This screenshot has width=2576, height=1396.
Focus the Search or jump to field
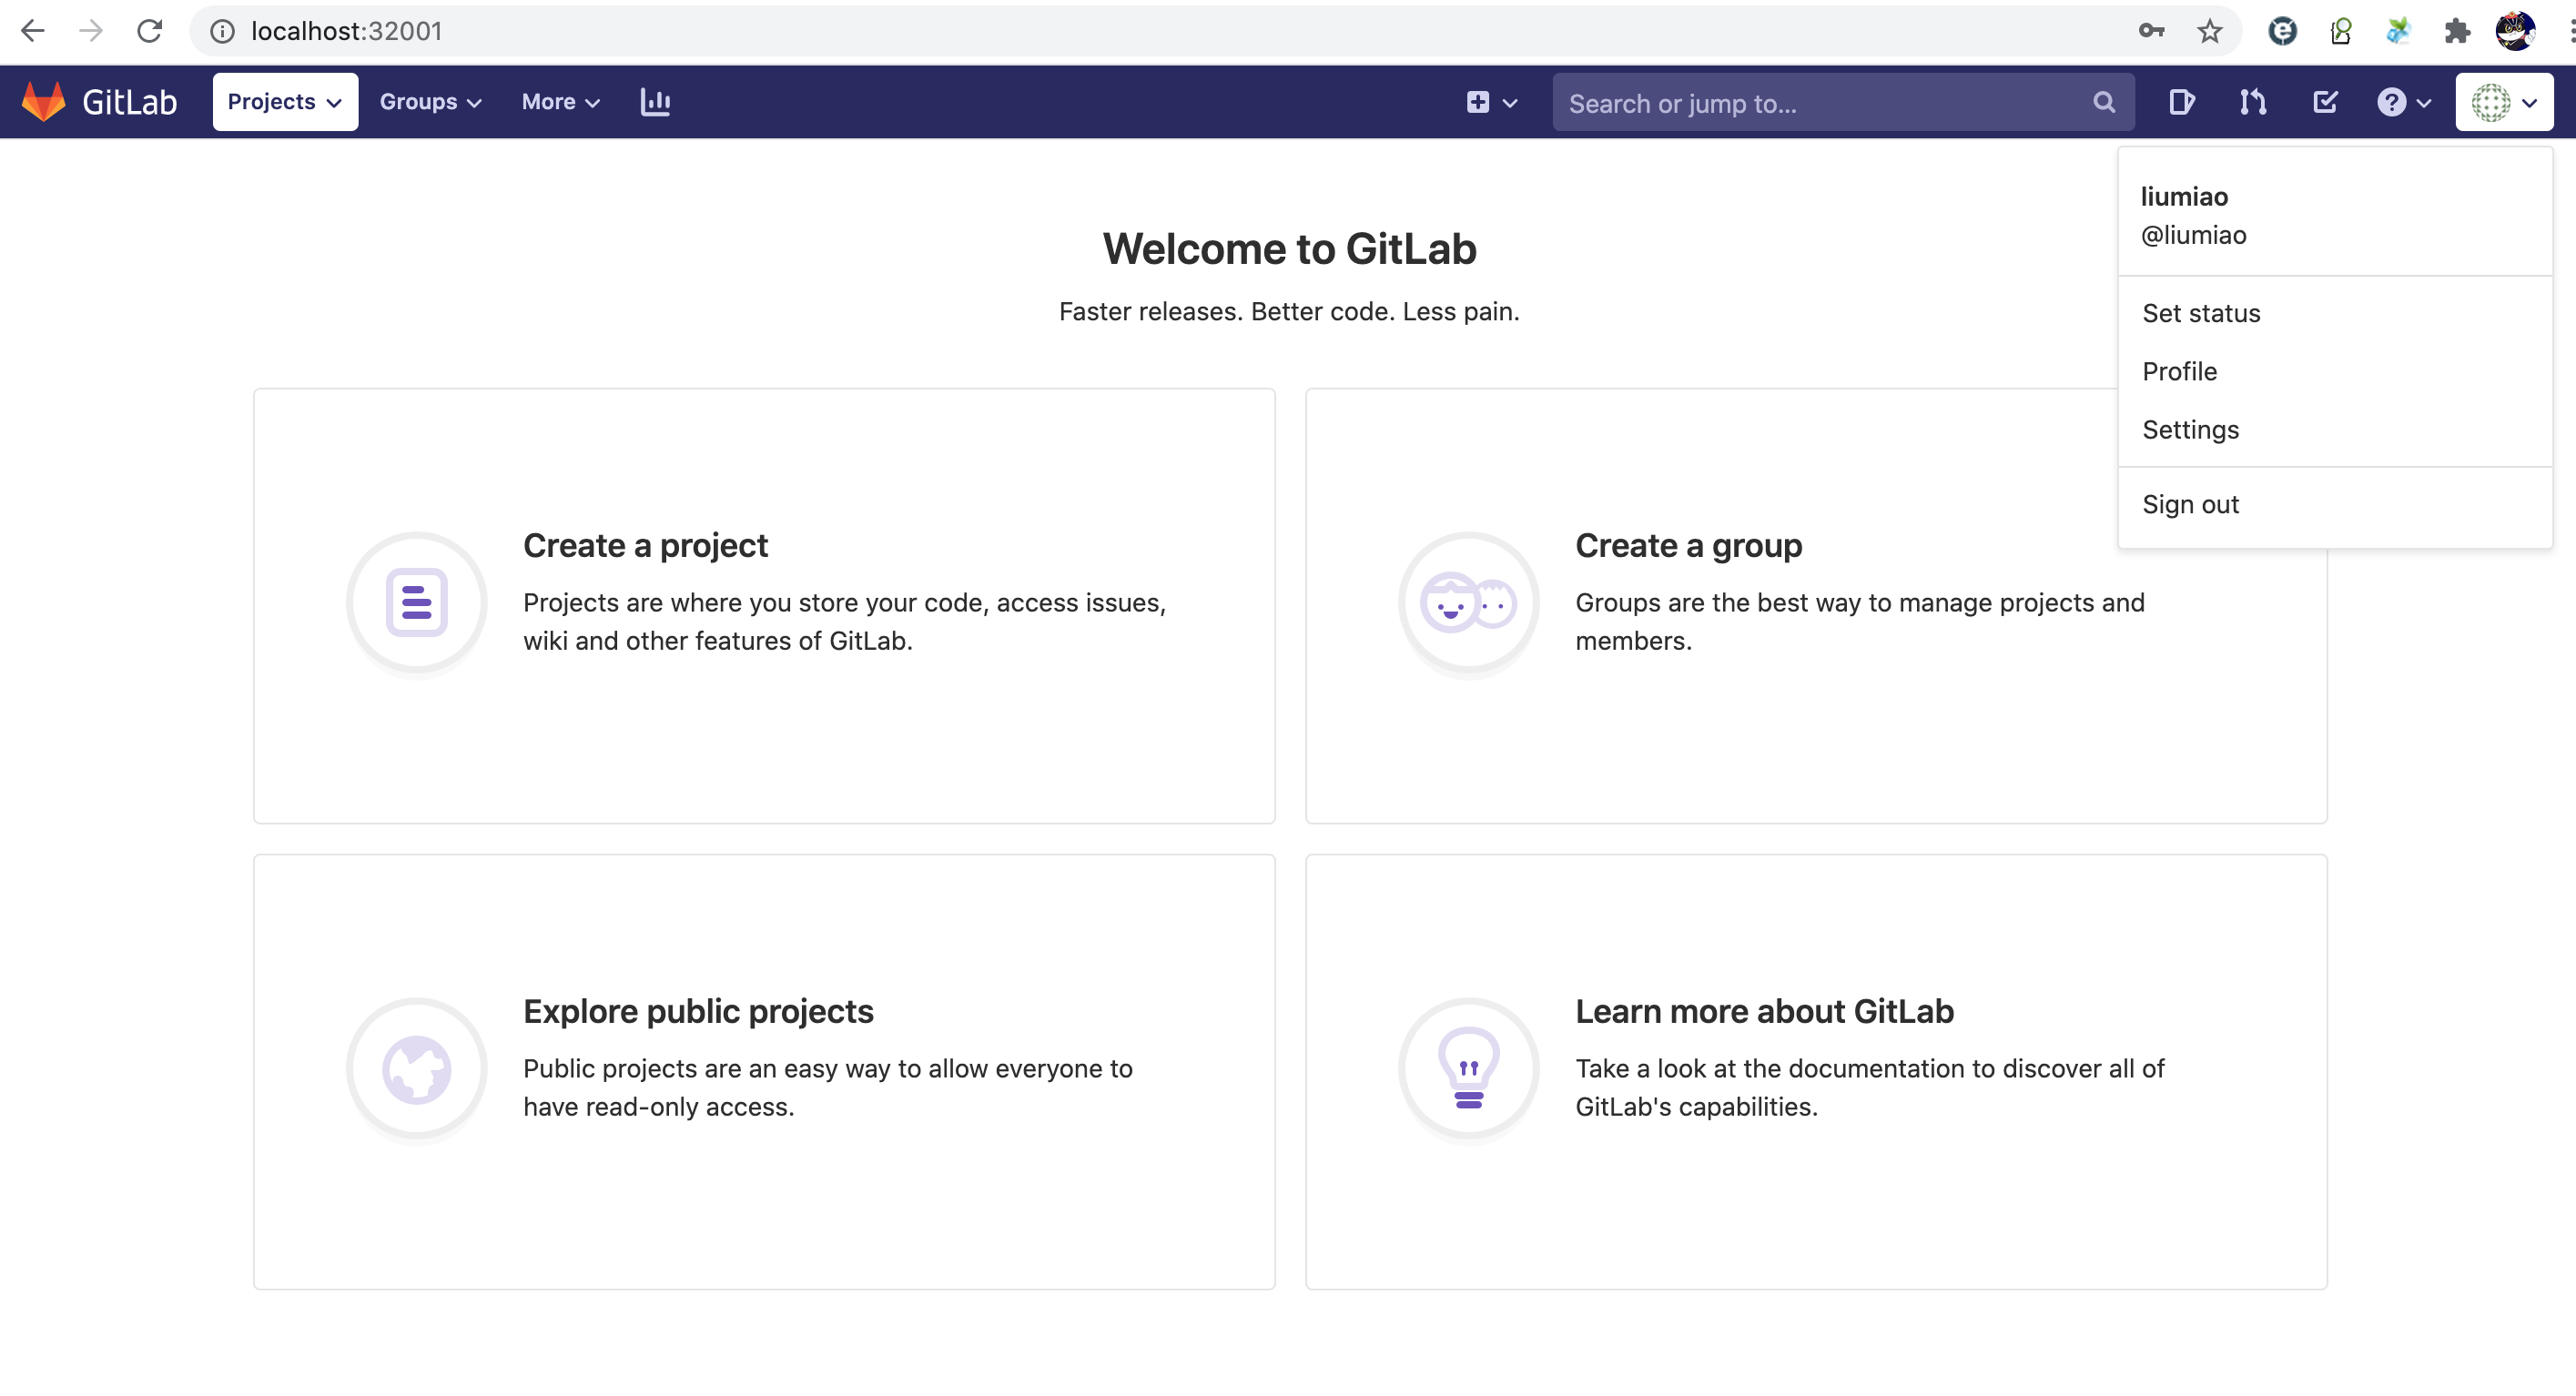[x=1843, y=103]
